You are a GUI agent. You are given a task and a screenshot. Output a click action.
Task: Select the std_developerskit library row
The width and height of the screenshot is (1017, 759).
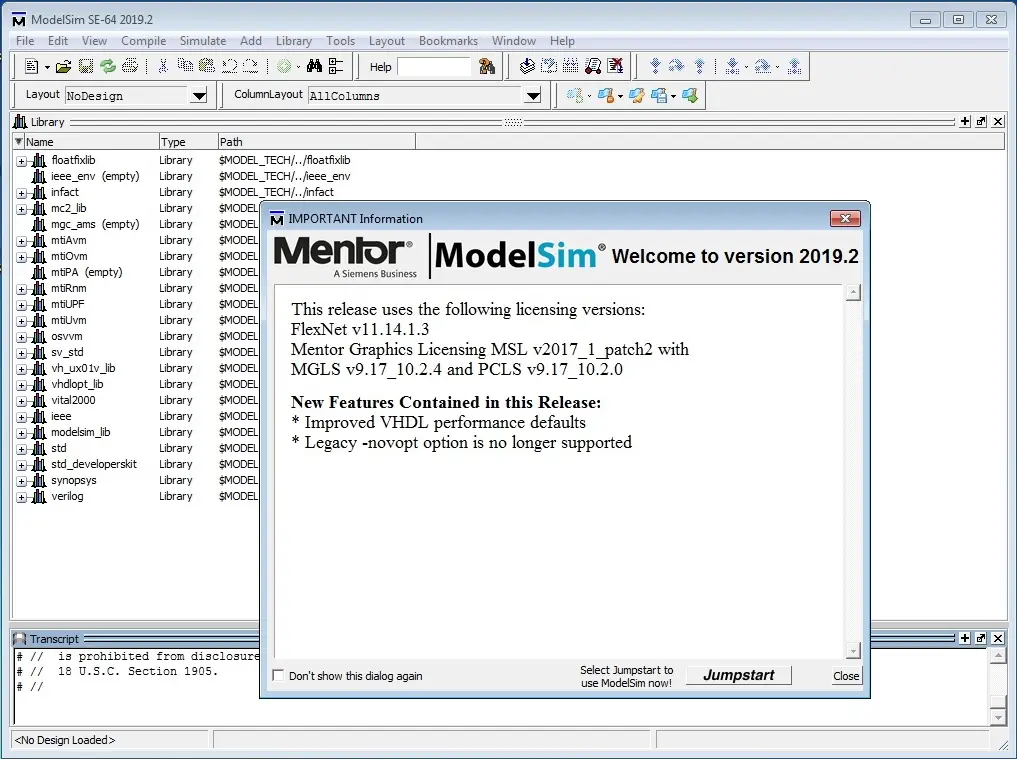pyautogui.click(x=94, y=464)
